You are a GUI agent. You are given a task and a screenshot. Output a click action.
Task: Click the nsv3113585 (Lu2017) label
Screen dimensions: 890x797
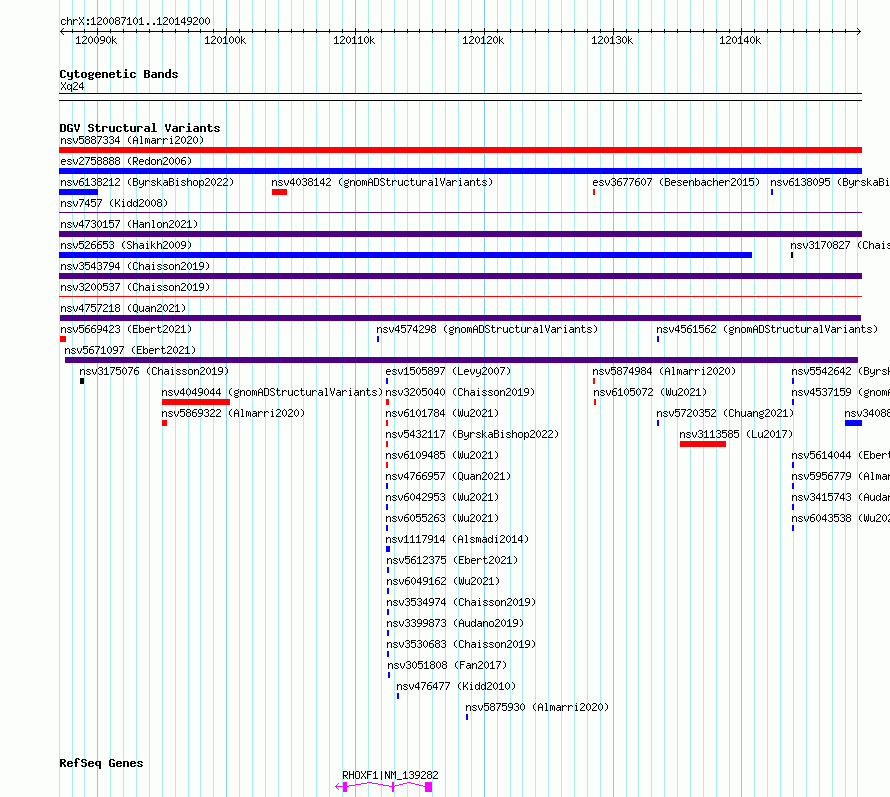pyautogui.click(x=736, y=434)
